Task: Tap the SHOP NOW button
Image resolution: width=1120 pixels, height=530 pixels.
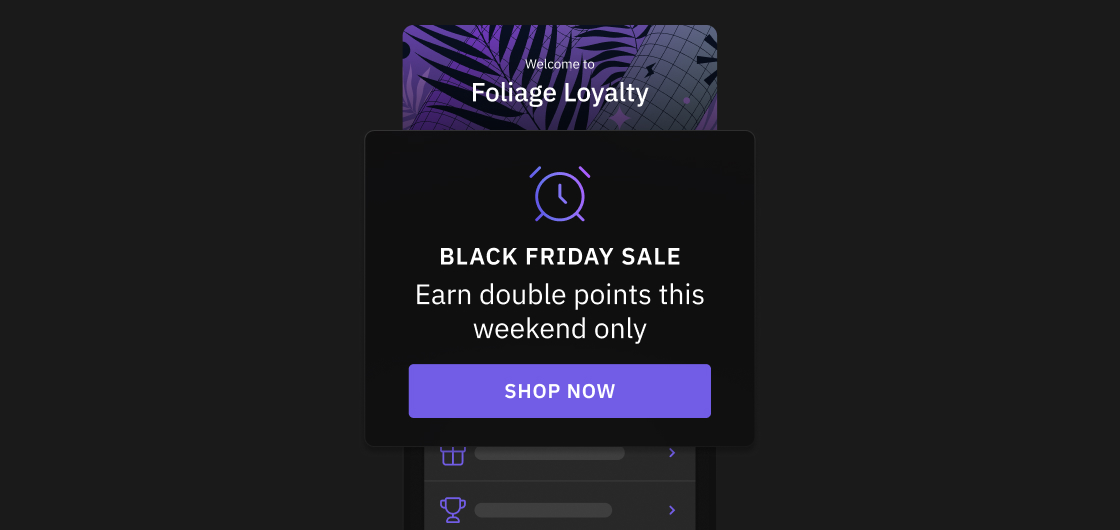Action: pos(559,391)
